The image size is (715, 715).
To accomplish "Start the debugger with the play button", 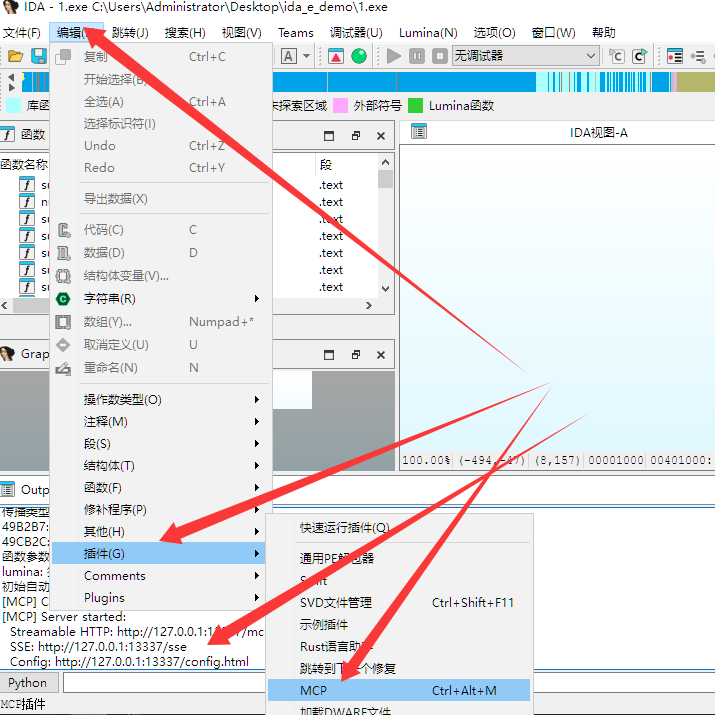I will [394, 56].
